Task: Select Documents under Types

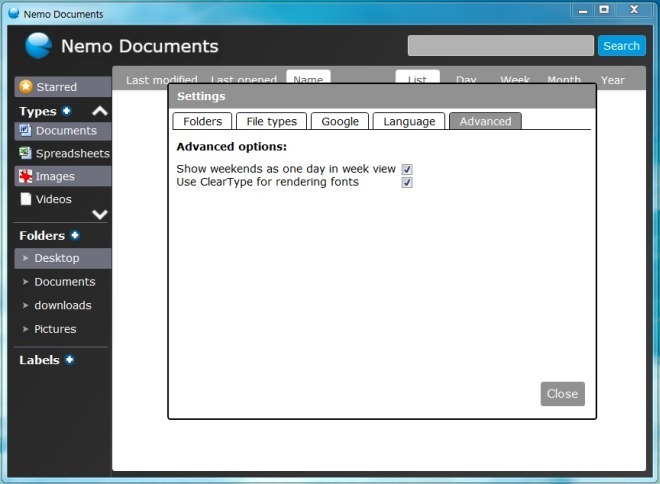Action: pos(63,130)
